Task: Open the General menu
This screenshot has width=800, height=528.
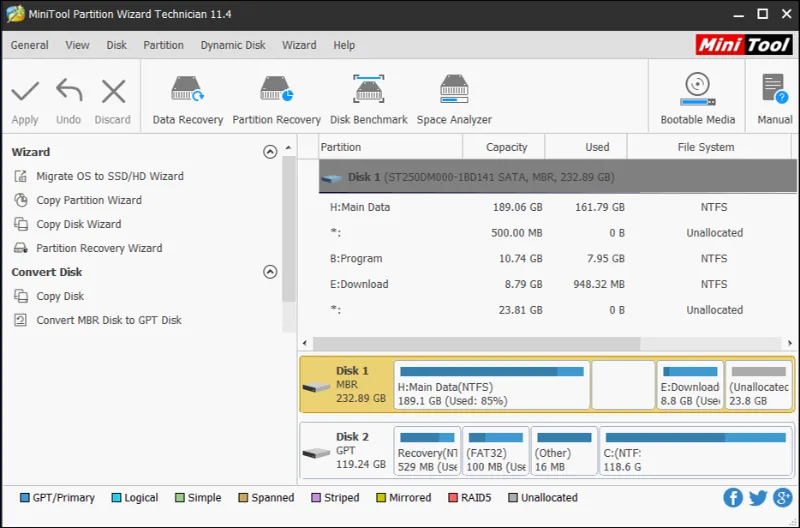Action: (x=30, y=45)
